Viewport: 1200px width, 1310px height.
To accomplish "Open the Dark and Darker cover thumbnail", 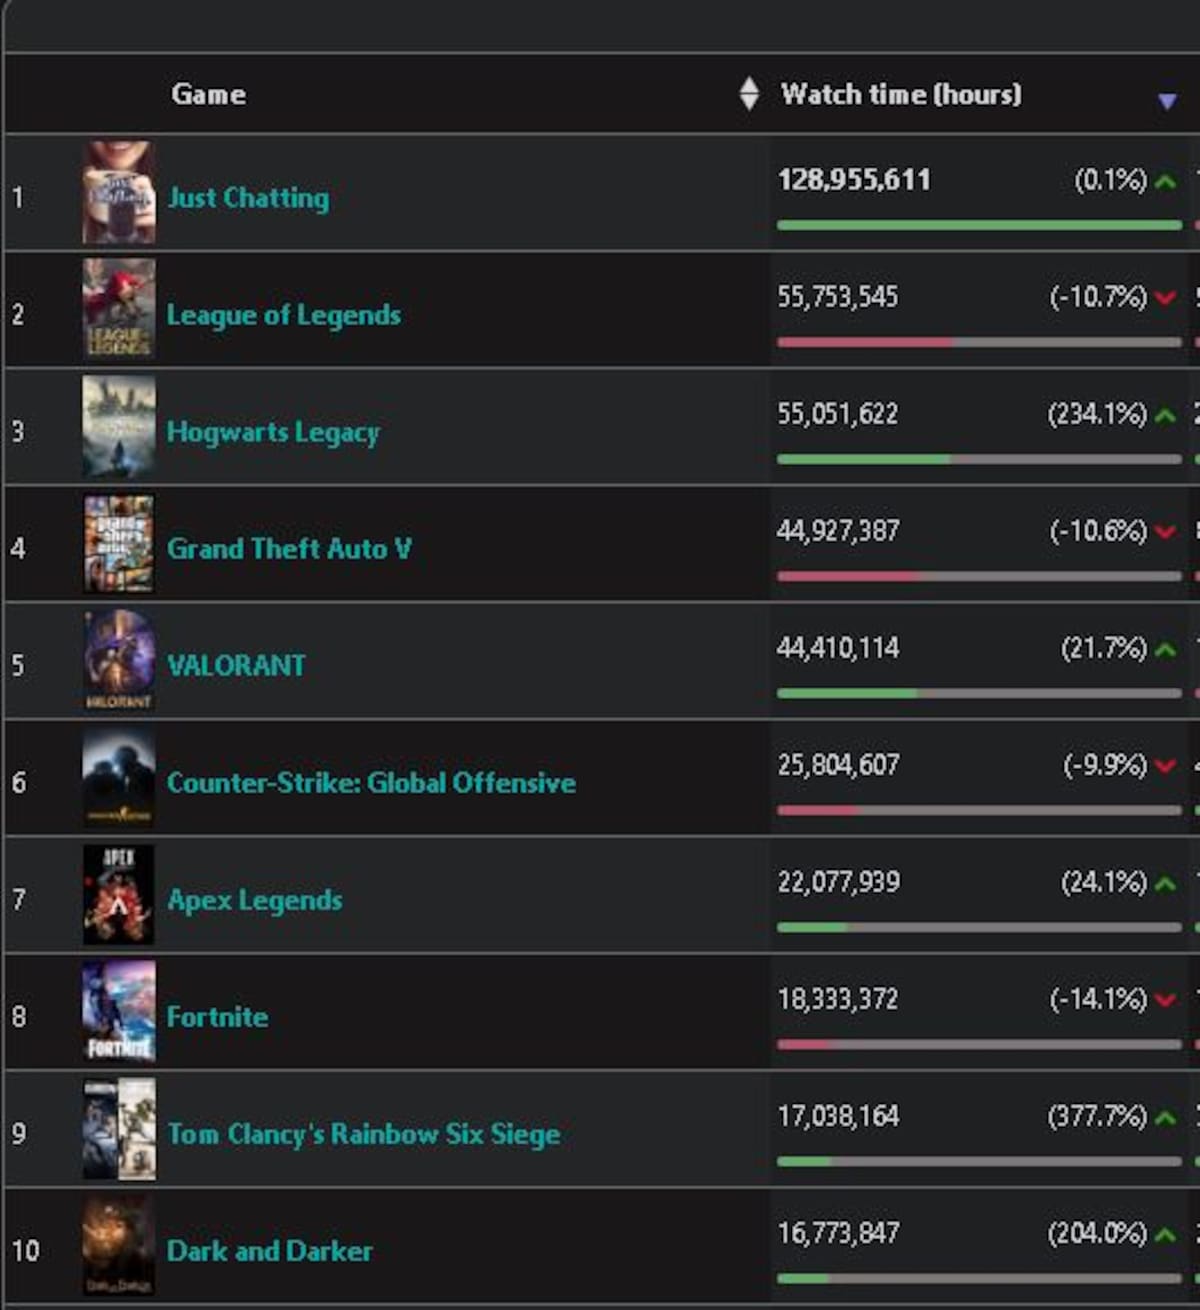I will [x=119, y=1246].
